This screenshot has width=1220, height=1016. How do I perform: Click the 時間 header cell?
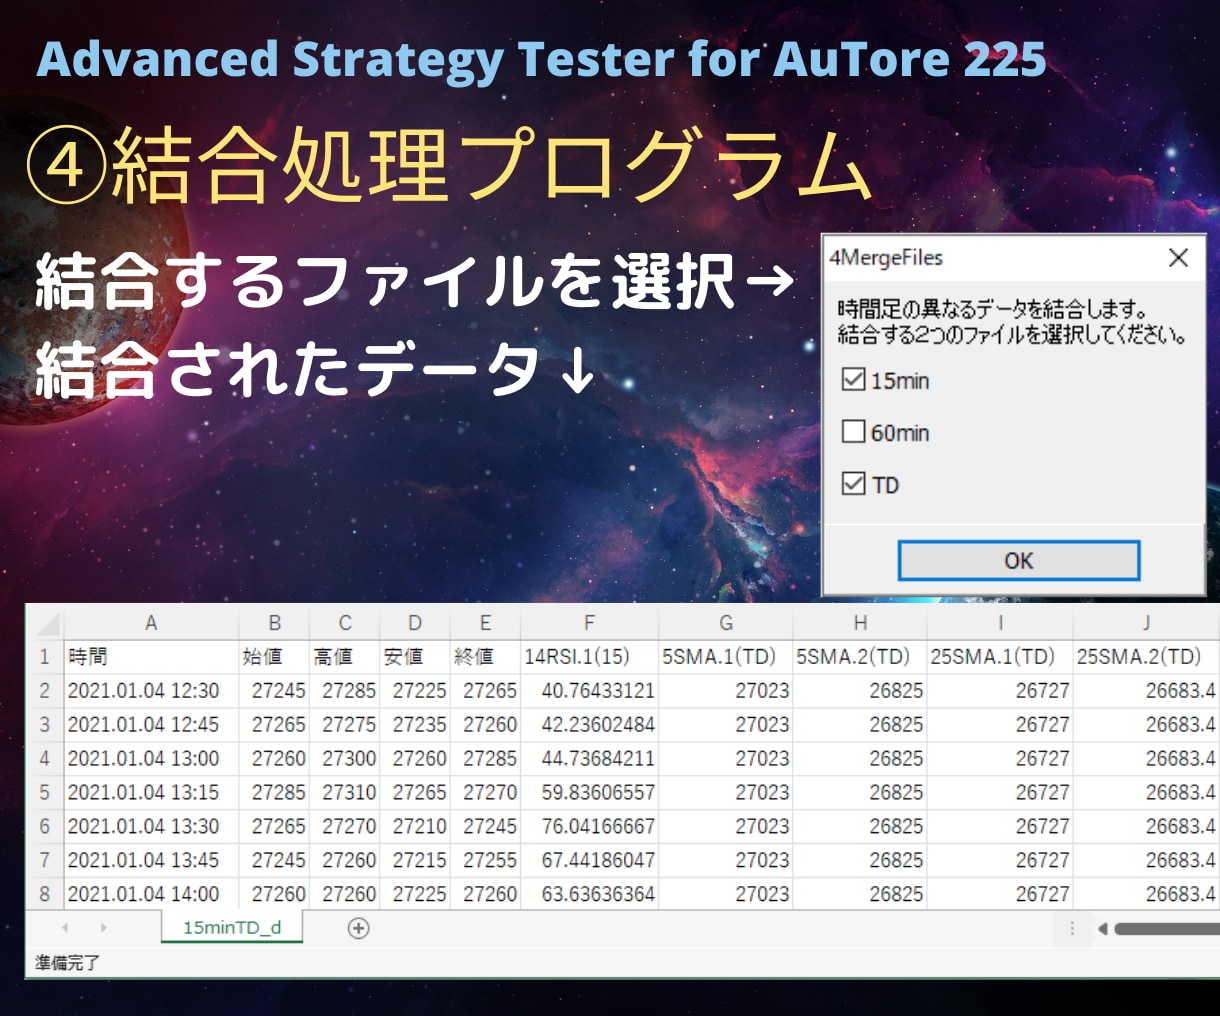click(x=151, y=656)
